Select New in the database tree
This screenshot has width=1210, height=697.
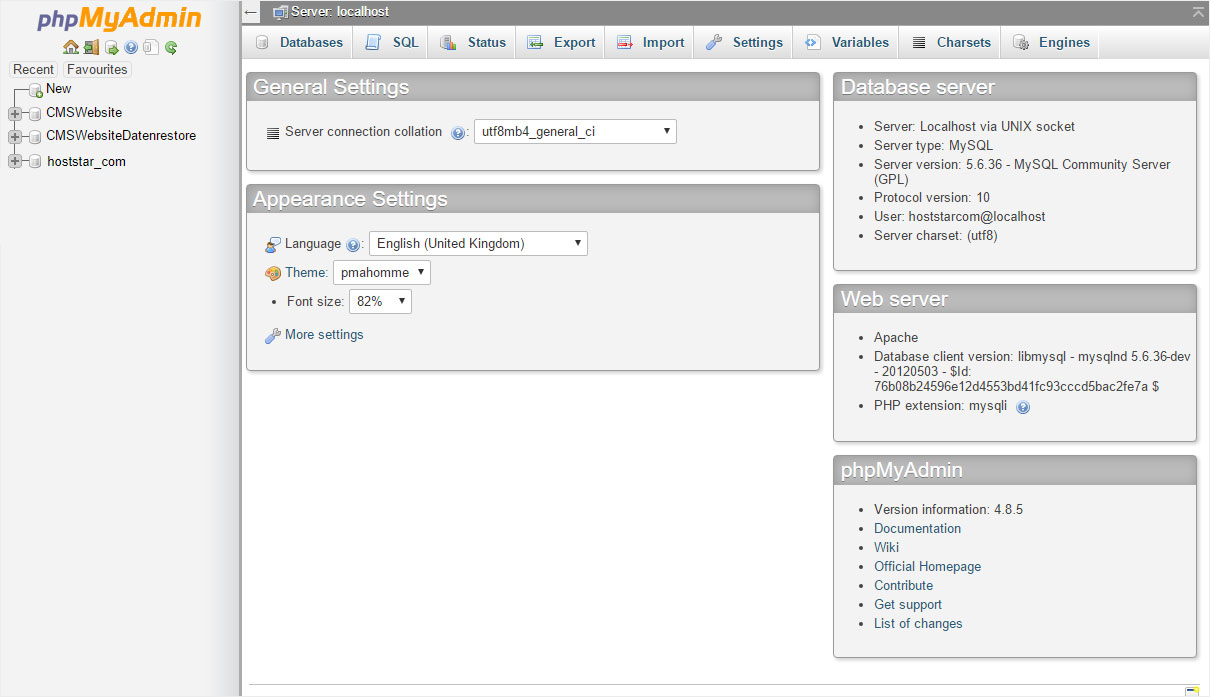tap(59, 89)
